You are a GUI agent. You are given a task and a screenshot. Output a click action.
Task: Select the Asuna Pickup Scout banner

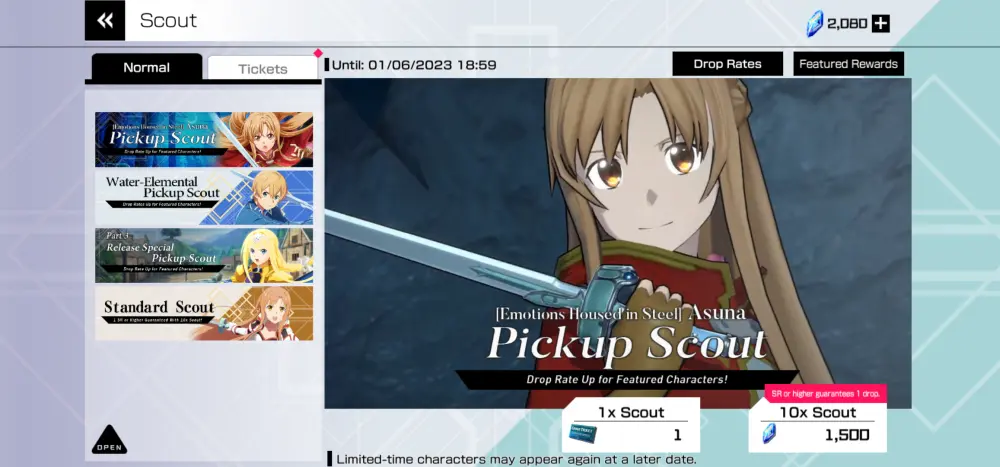tap(204, 139)
